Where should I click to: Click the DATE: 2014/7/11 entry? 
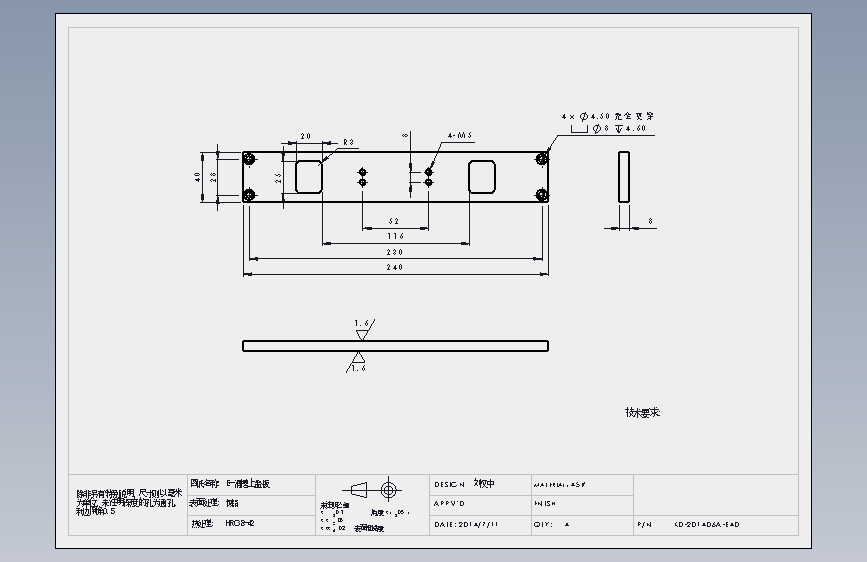[x=466, y=524]
